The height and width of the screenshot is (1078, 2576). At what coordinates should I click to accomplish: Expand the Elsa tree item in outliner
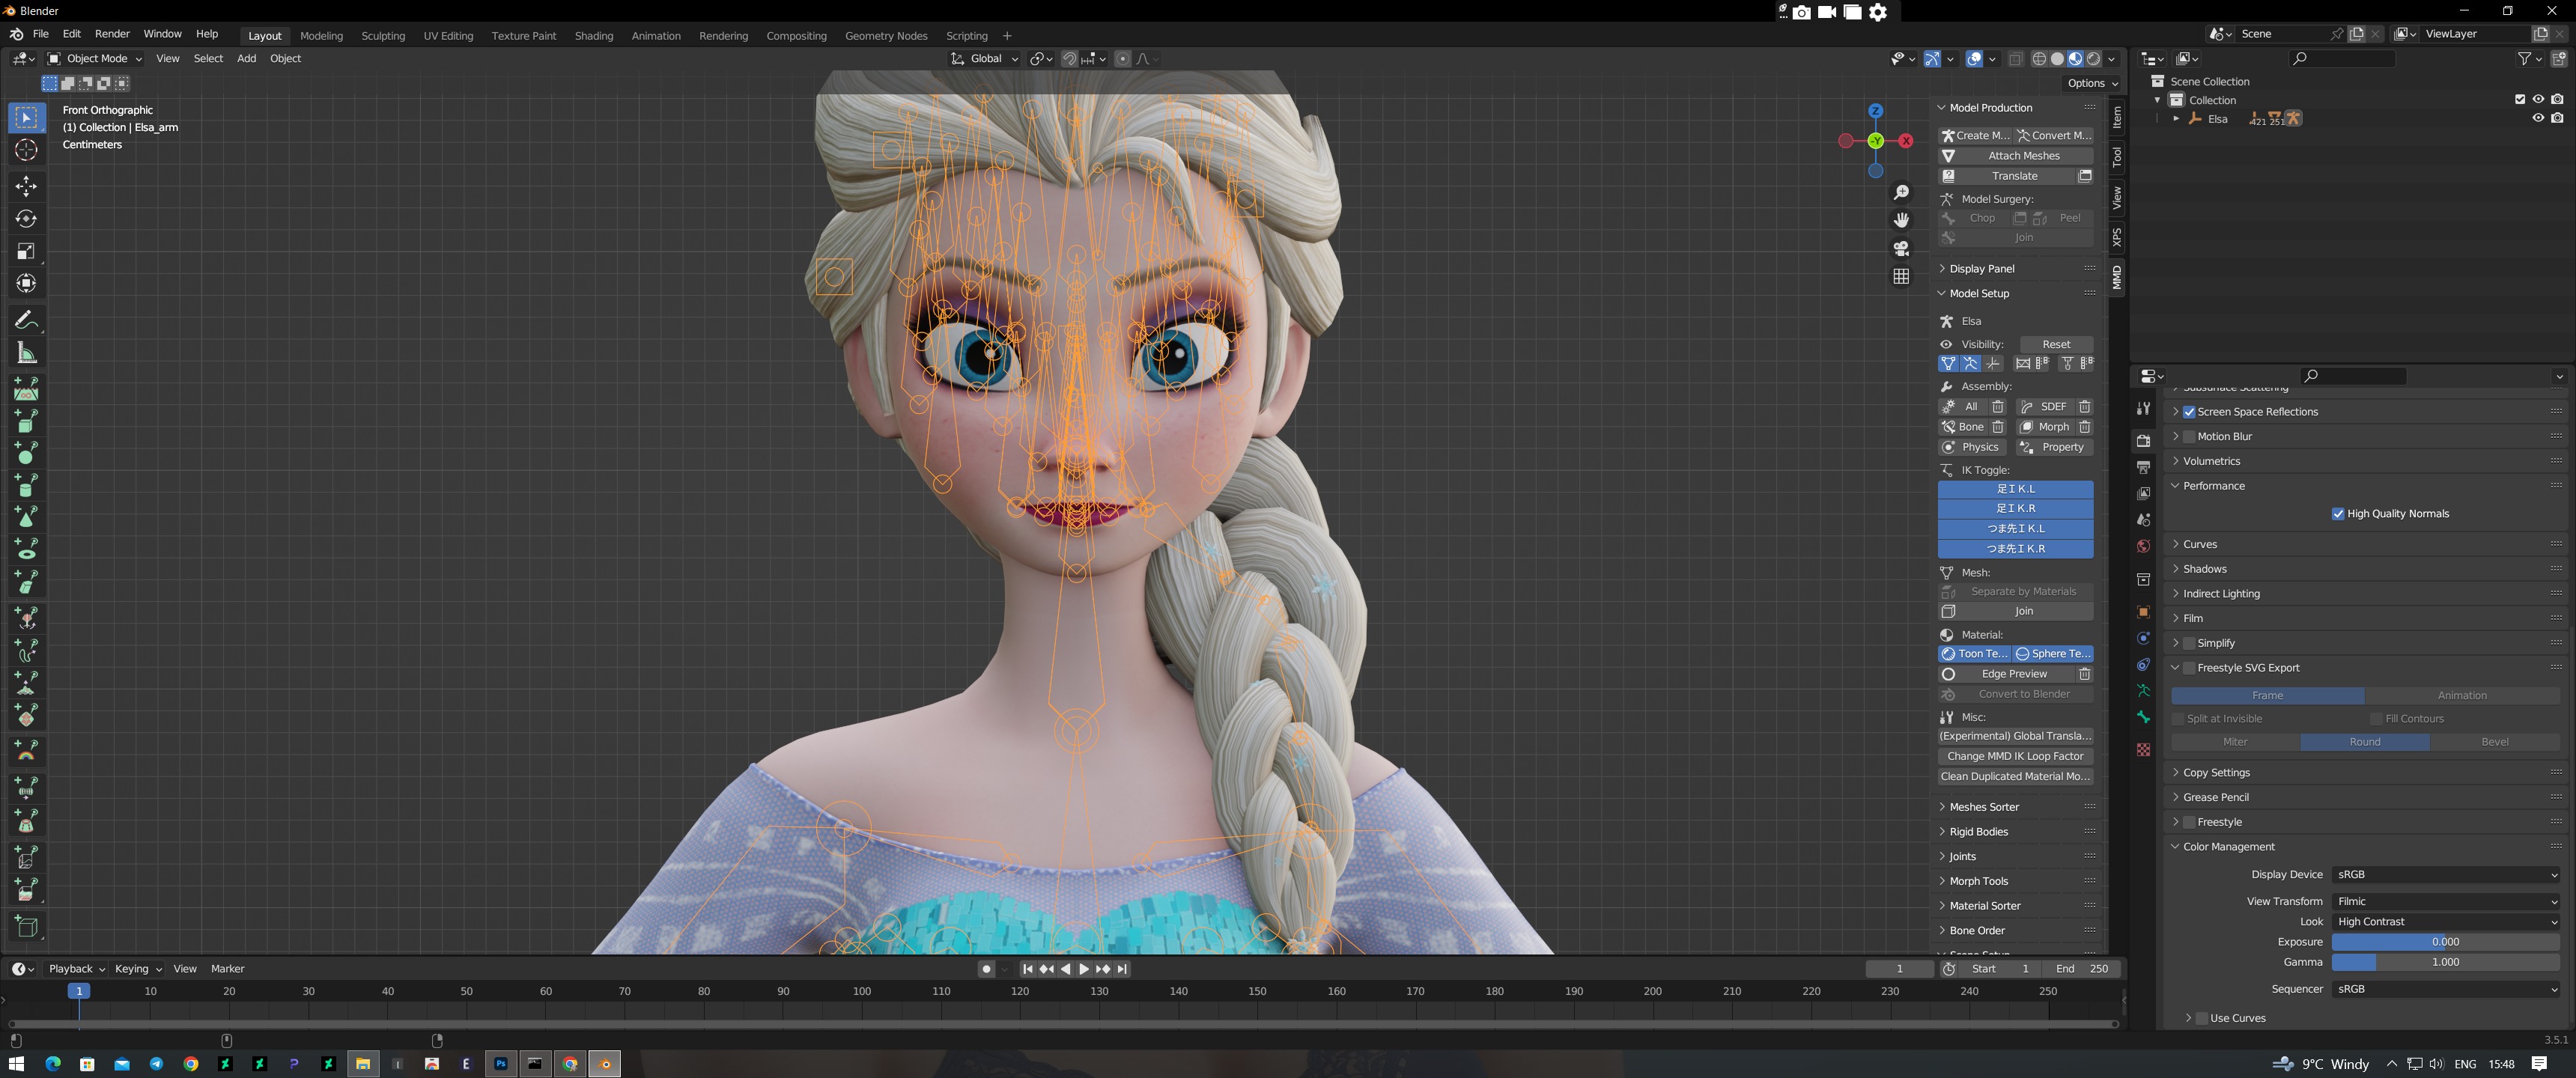[2176, 118]
